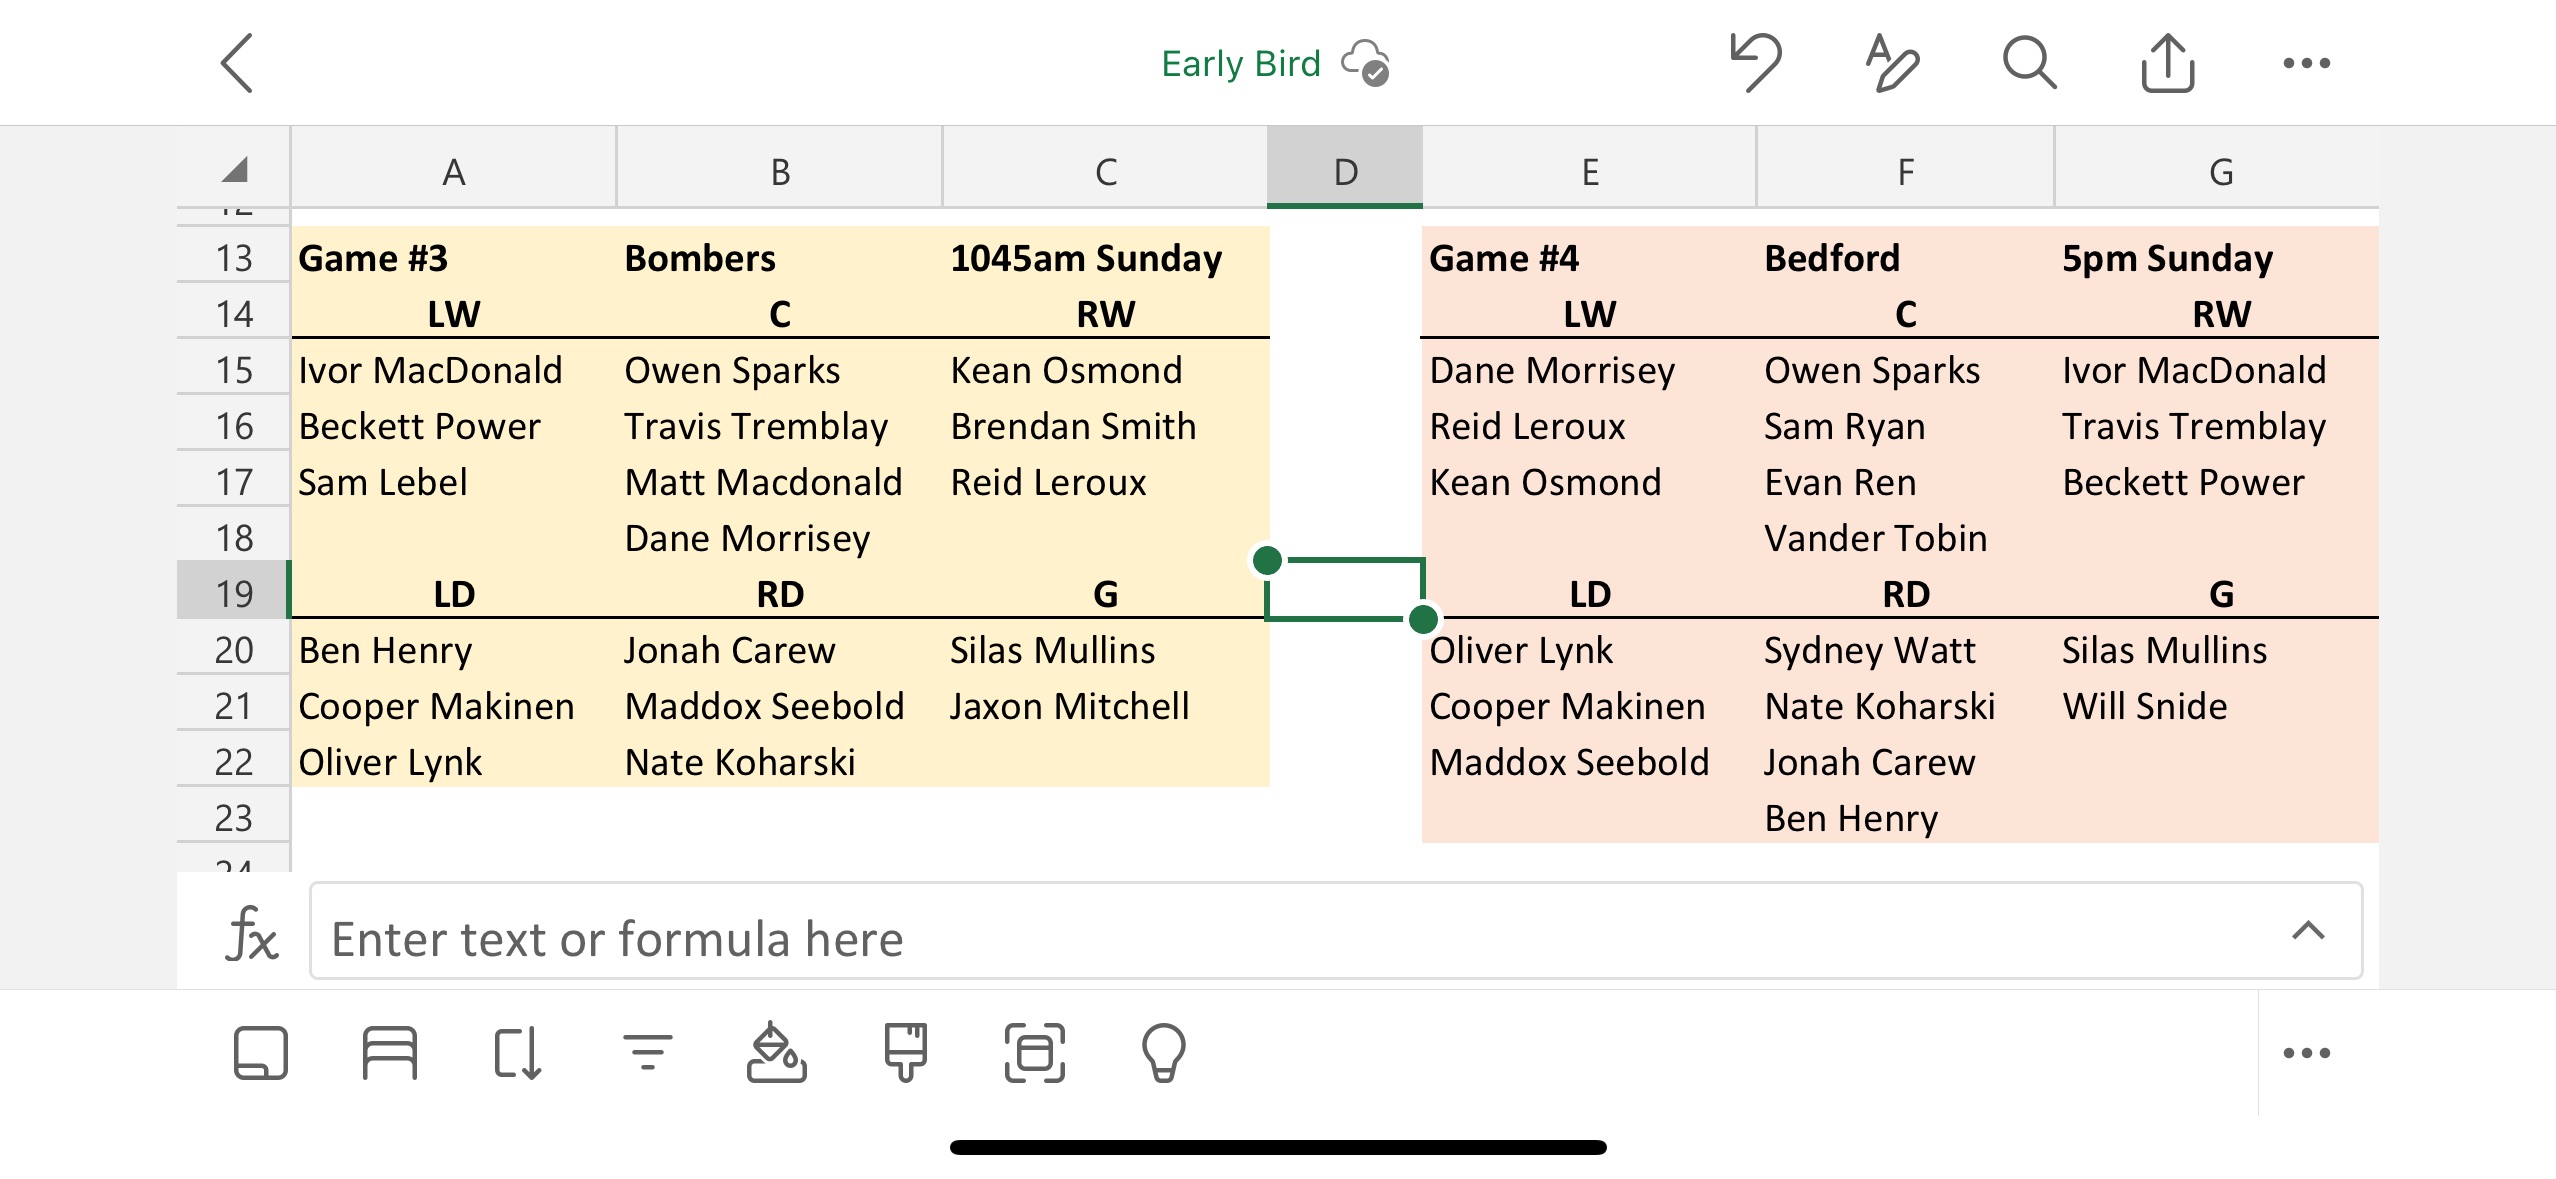2556x1179 pixels.
Task: Tap the back arrow icon
Action: coord(238,63)
